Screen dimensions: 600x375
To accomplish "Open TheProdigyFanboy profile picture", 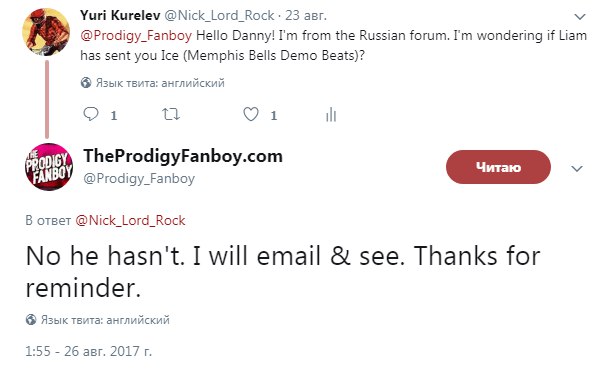I will click(49, 167).
